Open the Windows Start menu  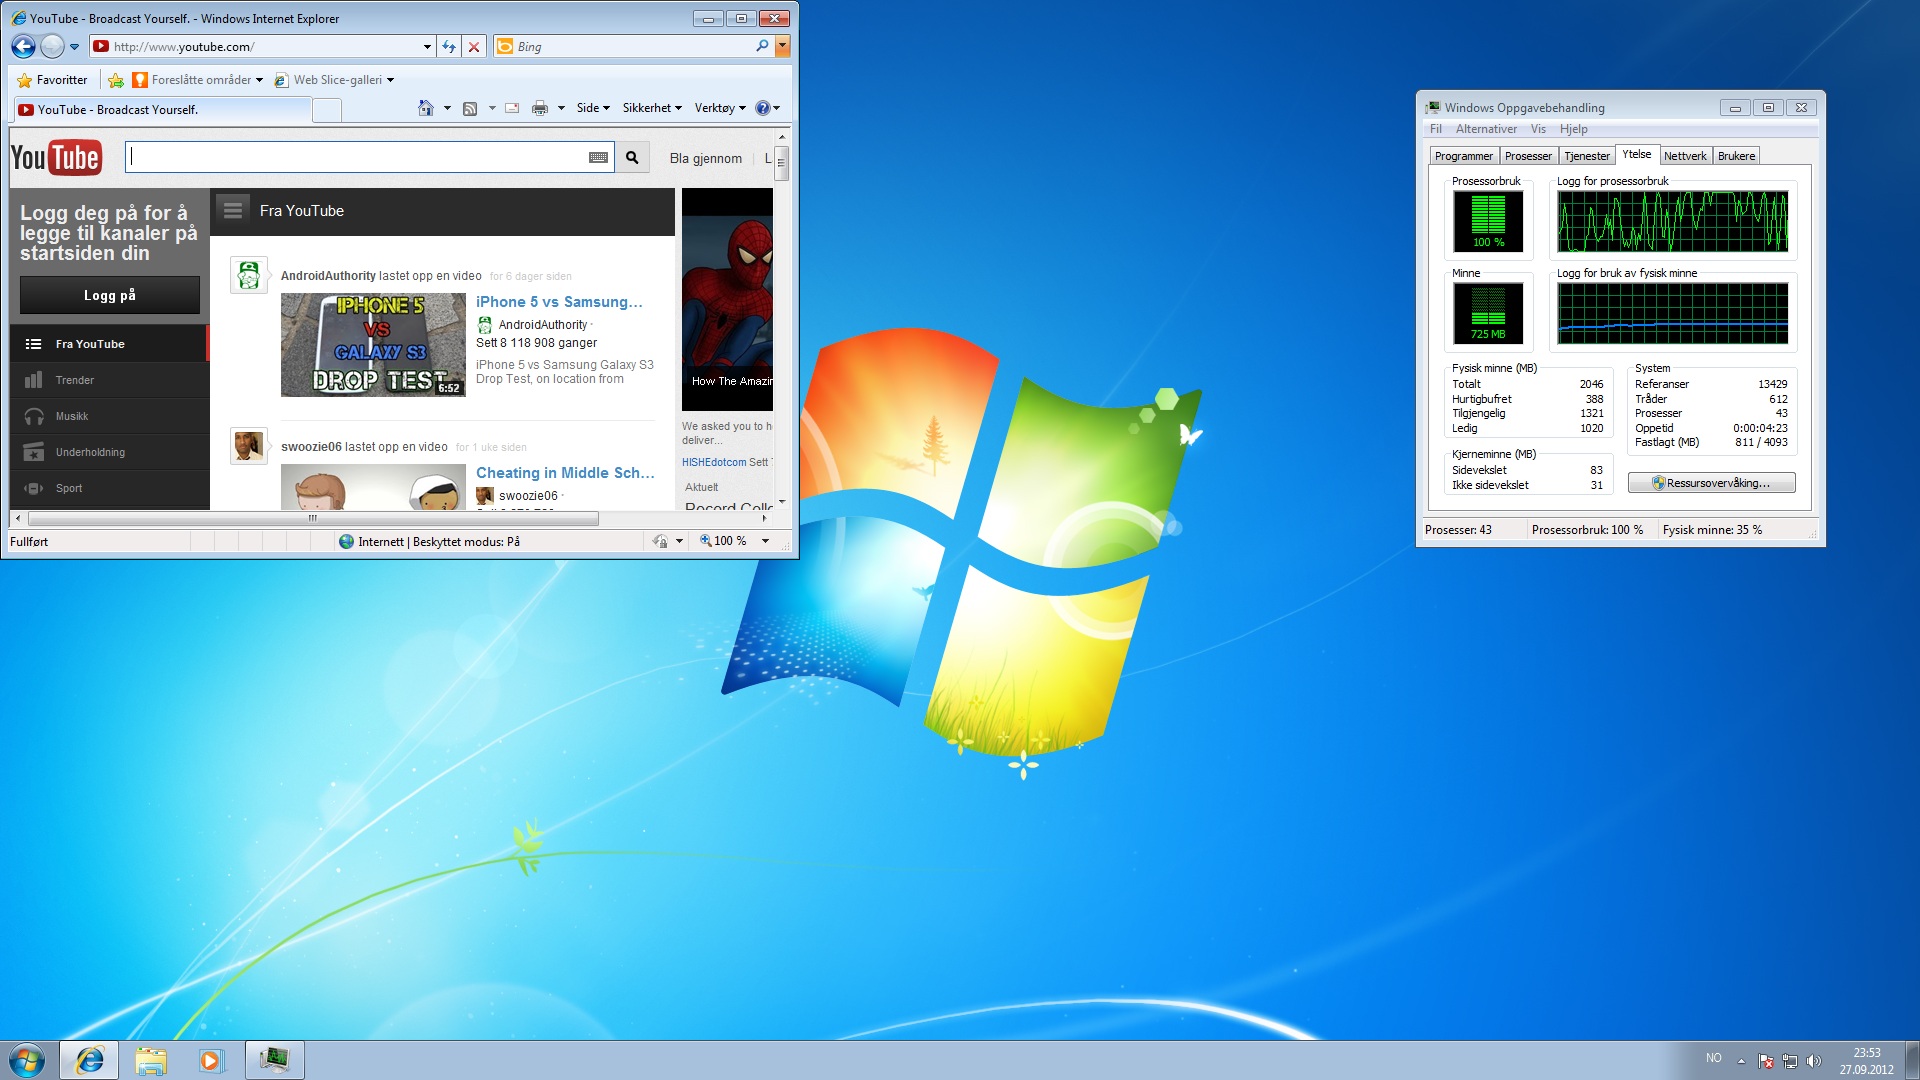(27, 1060)
